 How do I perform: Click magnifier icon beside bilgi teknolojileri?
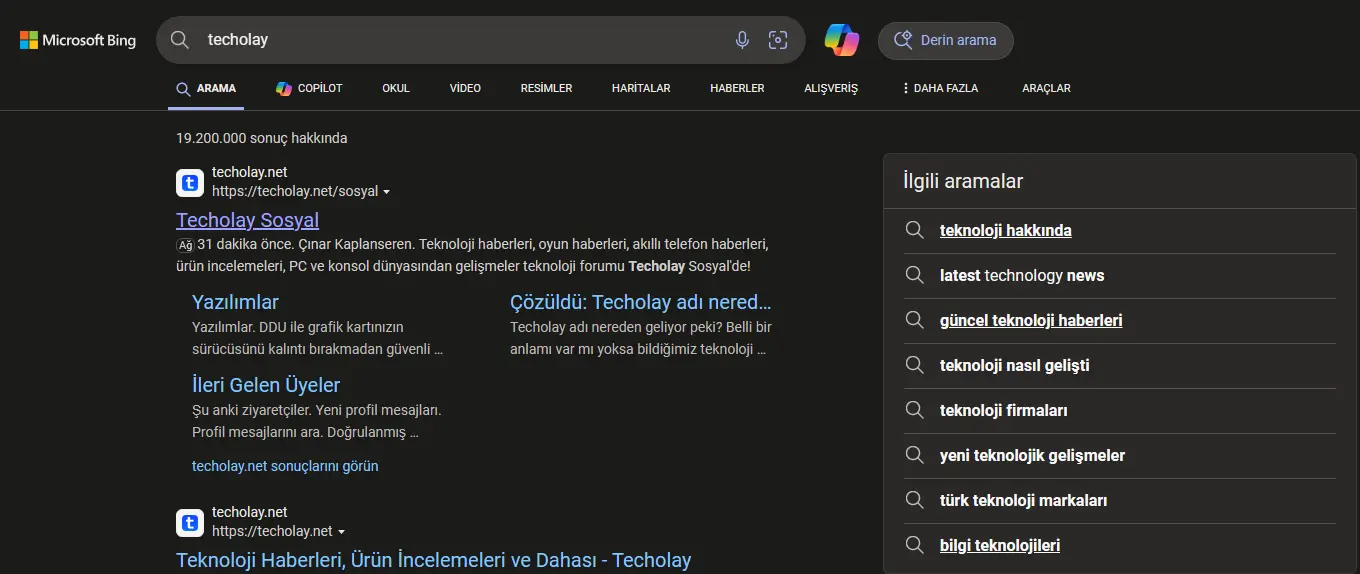[914, 545]
